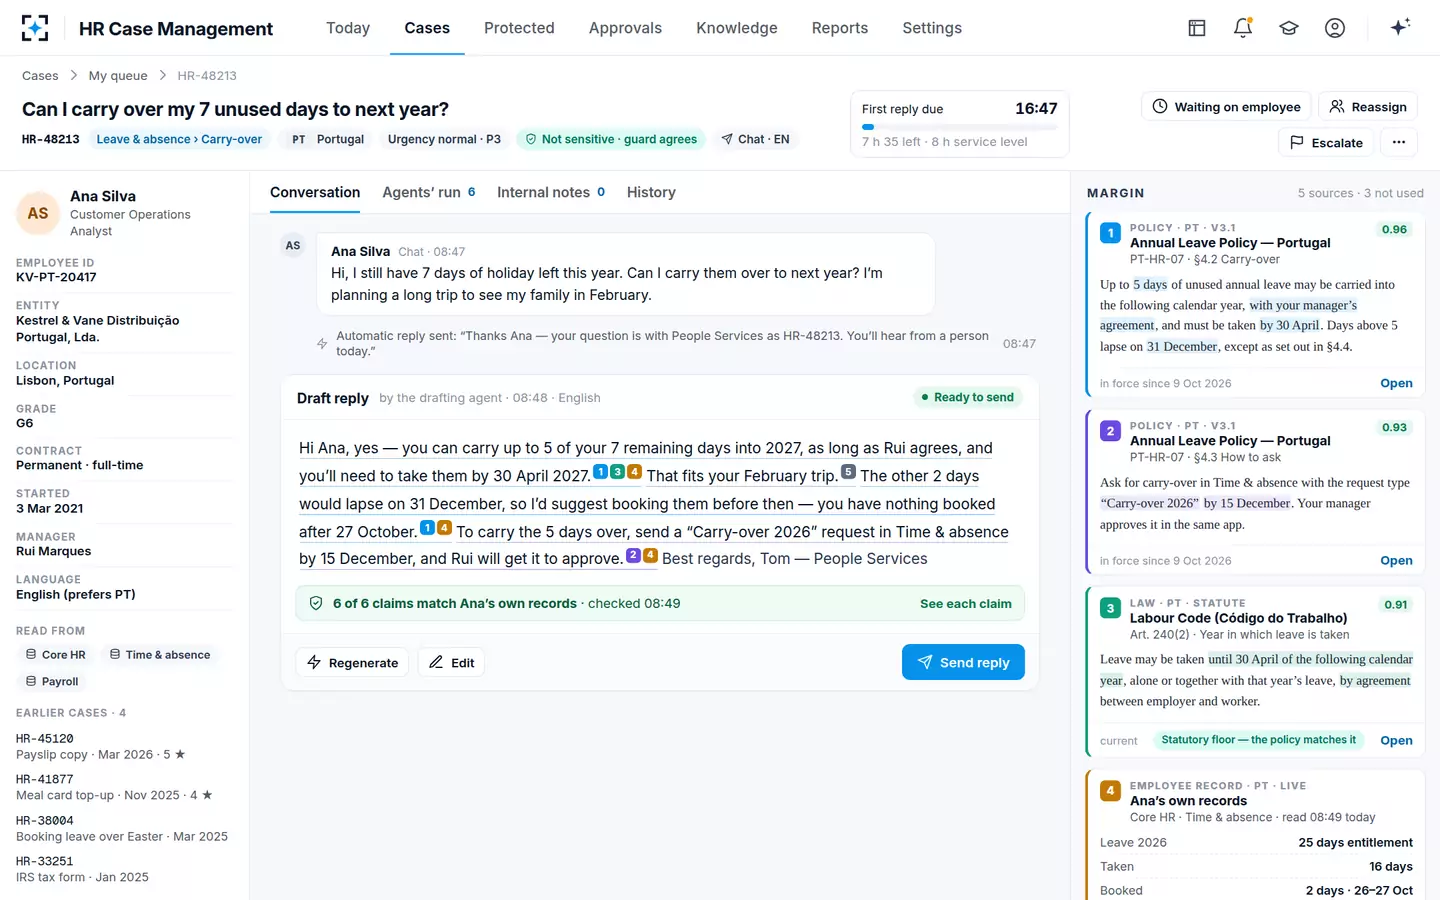This screenshot has width=1440, height=900.
Task: Click the Not sensitive guard agrees chip
Action: coord(611,139)
